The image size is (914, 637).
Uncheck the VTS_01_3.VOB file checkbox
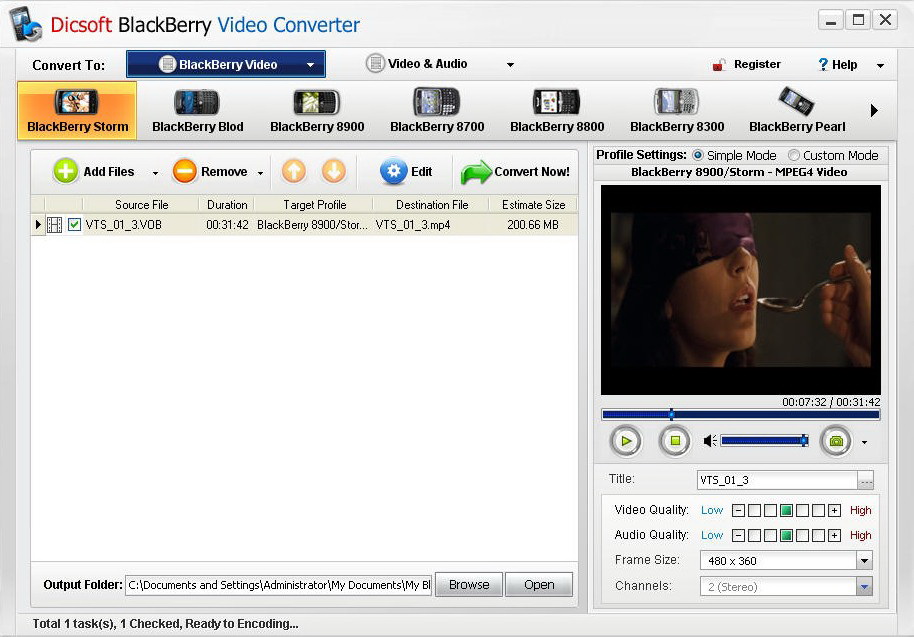coord(74,224)
